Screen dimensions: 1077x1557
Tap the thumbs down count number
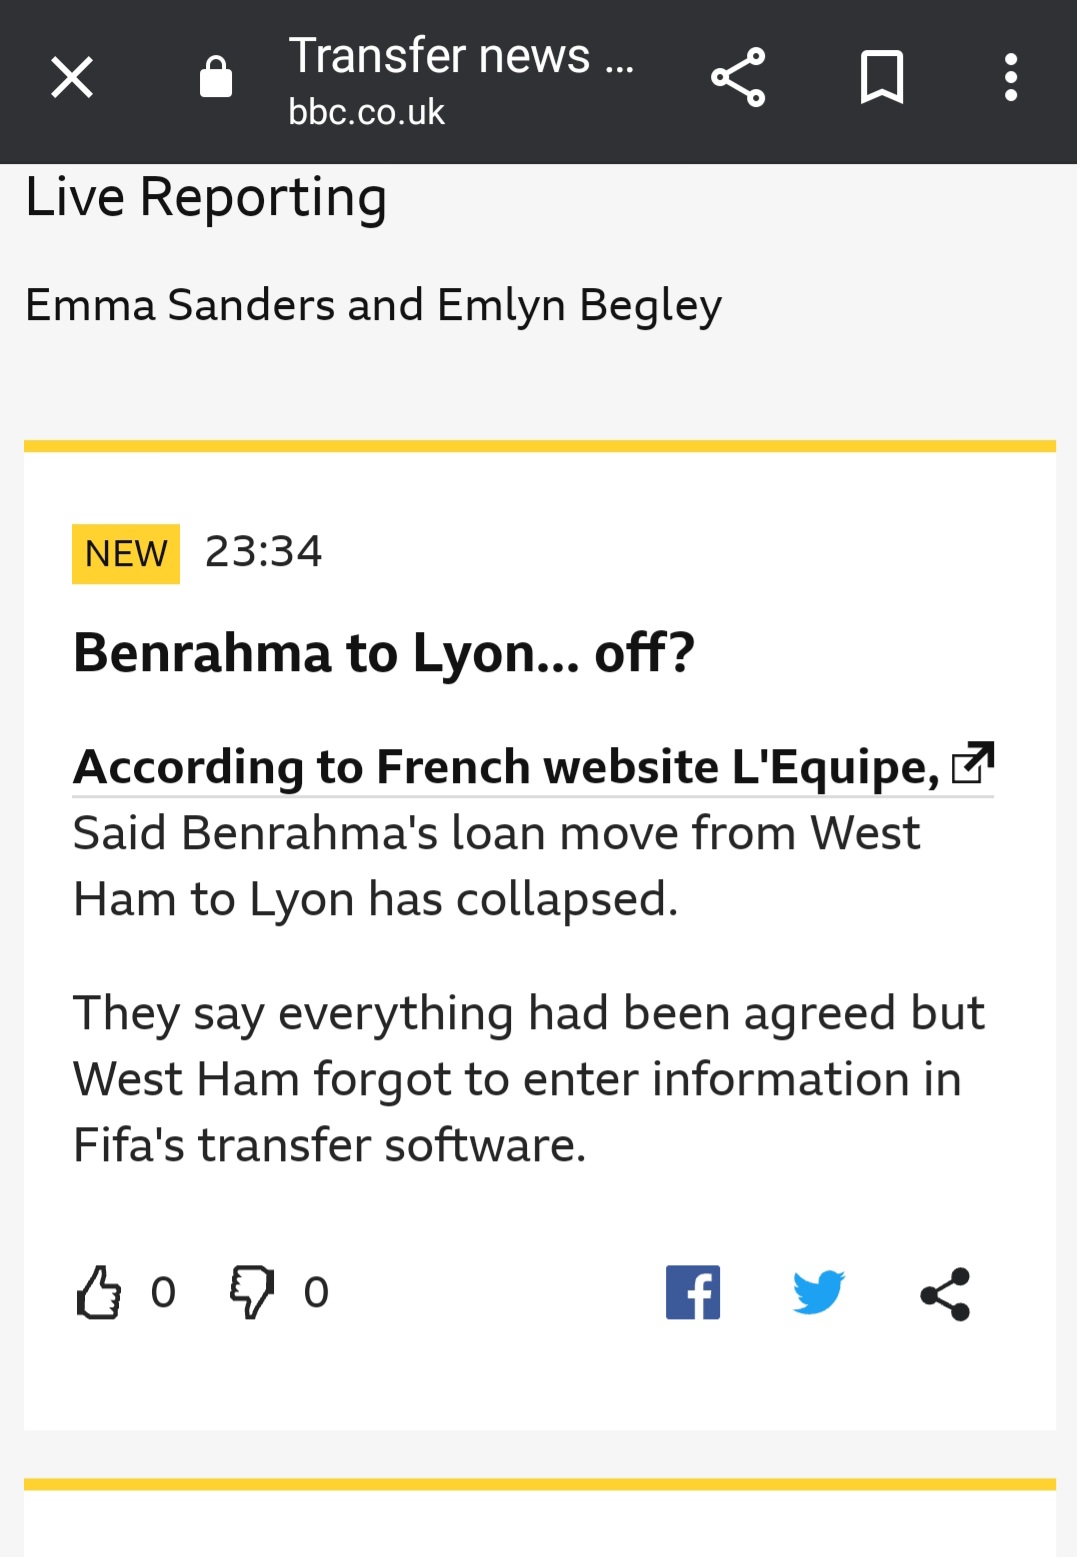(316, 1293)
